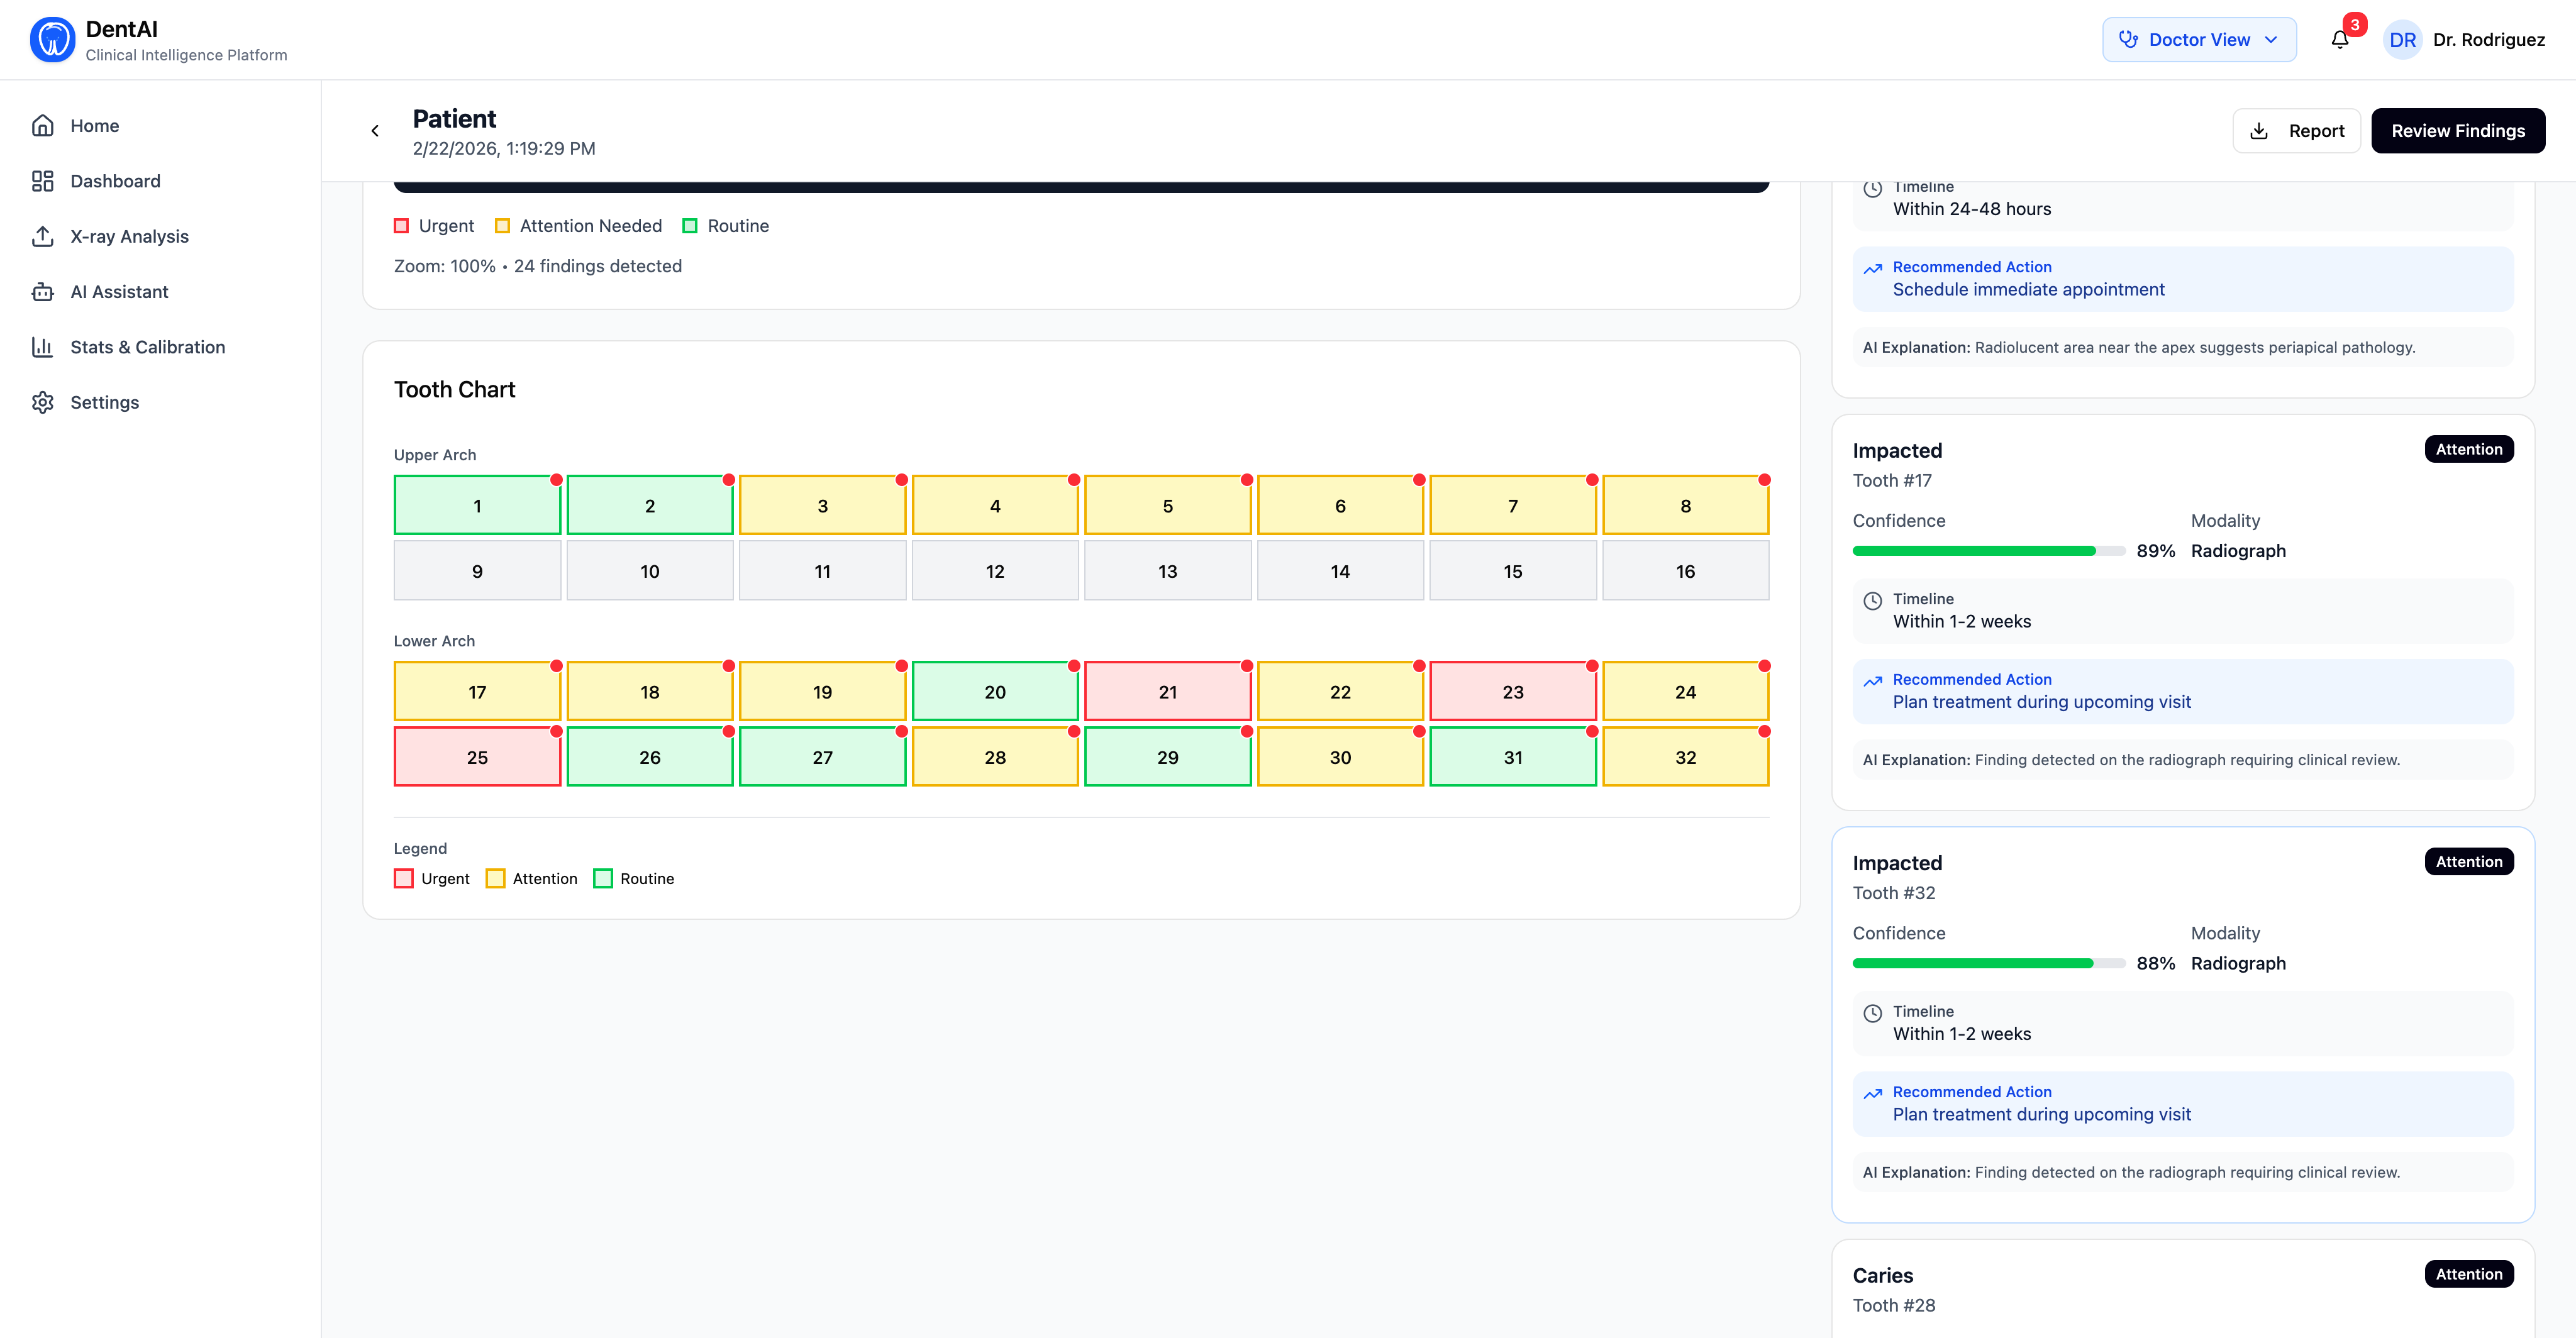Toggle urgent tooth 21 in chart
The height and width of the screenshot is (1338, 2576).
click(1167, 692)
